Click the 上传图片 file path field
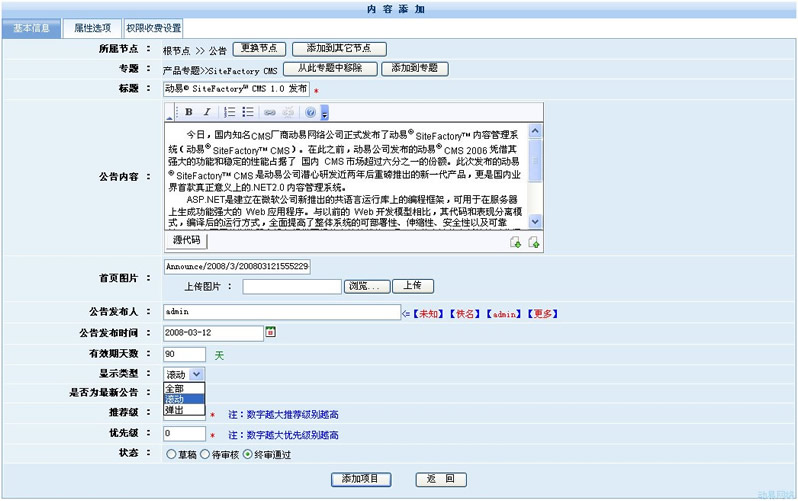The width and height of the screenshot is (798, 501). coord(292,287)
